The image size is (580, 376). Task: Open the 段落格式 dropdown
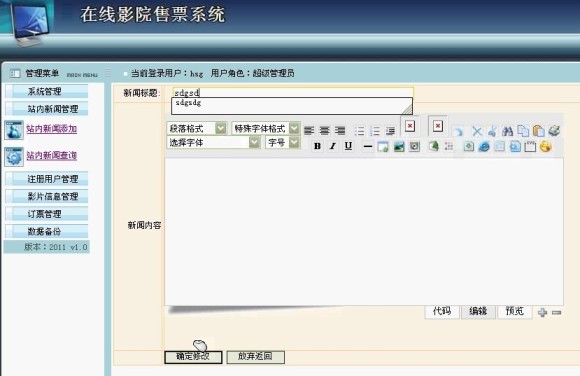(x=196, y=128)
